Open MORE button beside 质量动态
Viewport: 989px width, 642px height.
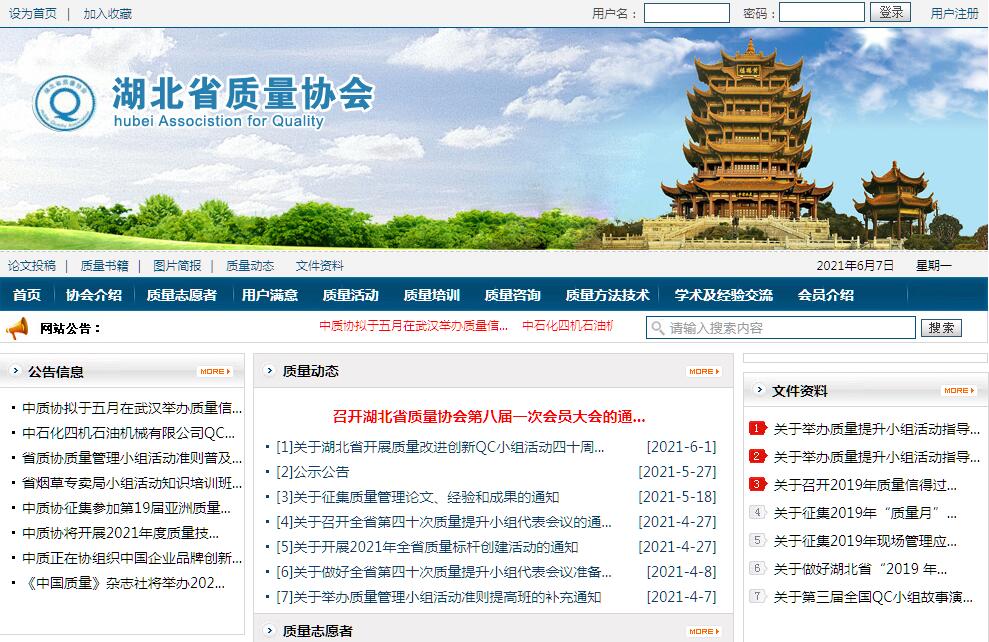point(703,371)
